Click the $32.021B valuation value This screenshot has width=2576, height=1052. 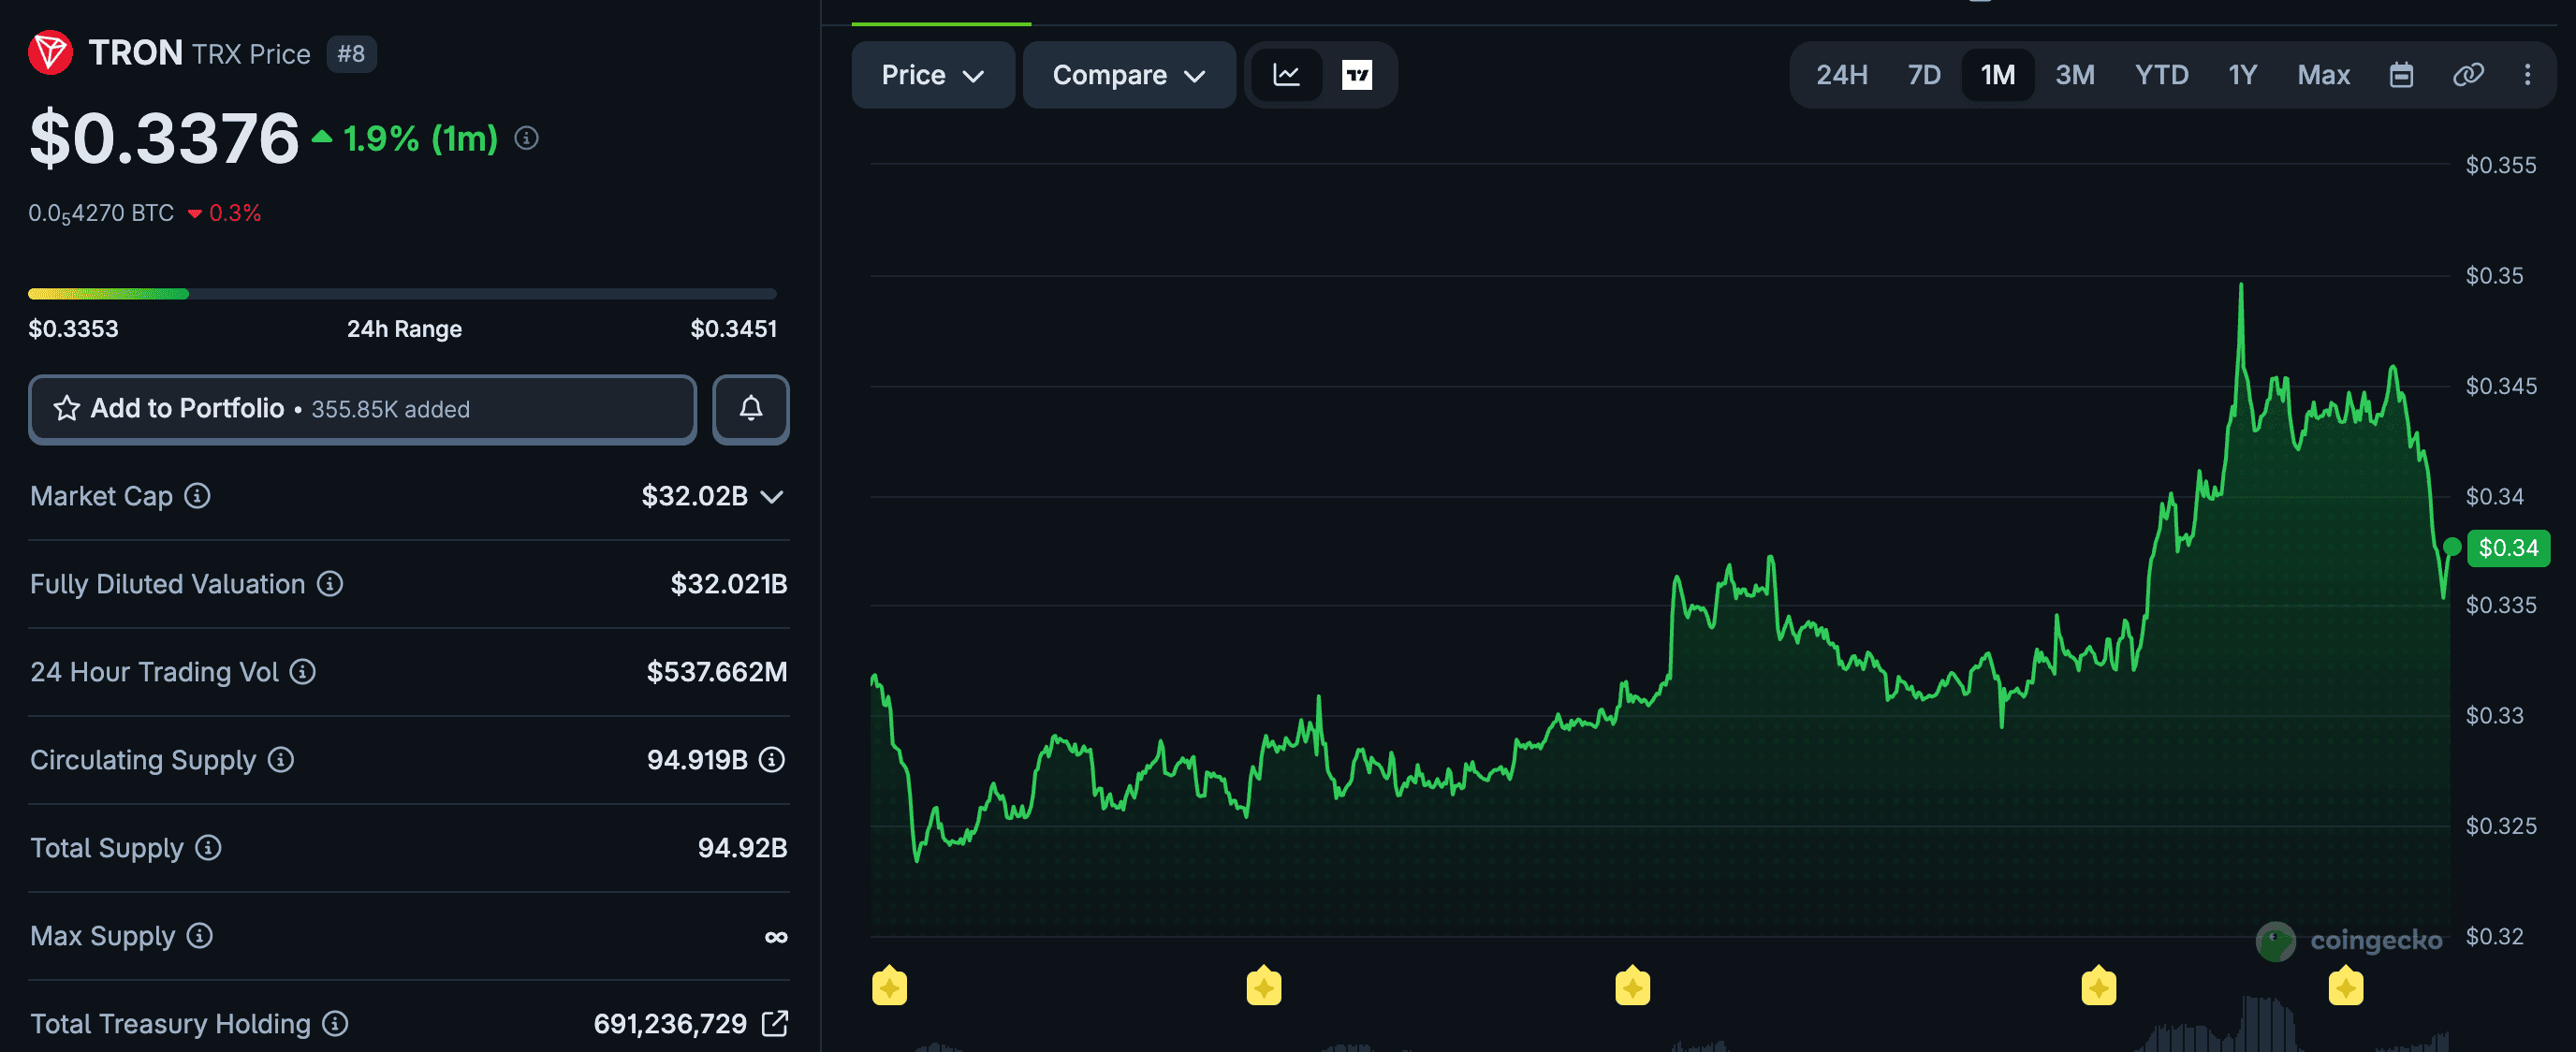[729, 584]
